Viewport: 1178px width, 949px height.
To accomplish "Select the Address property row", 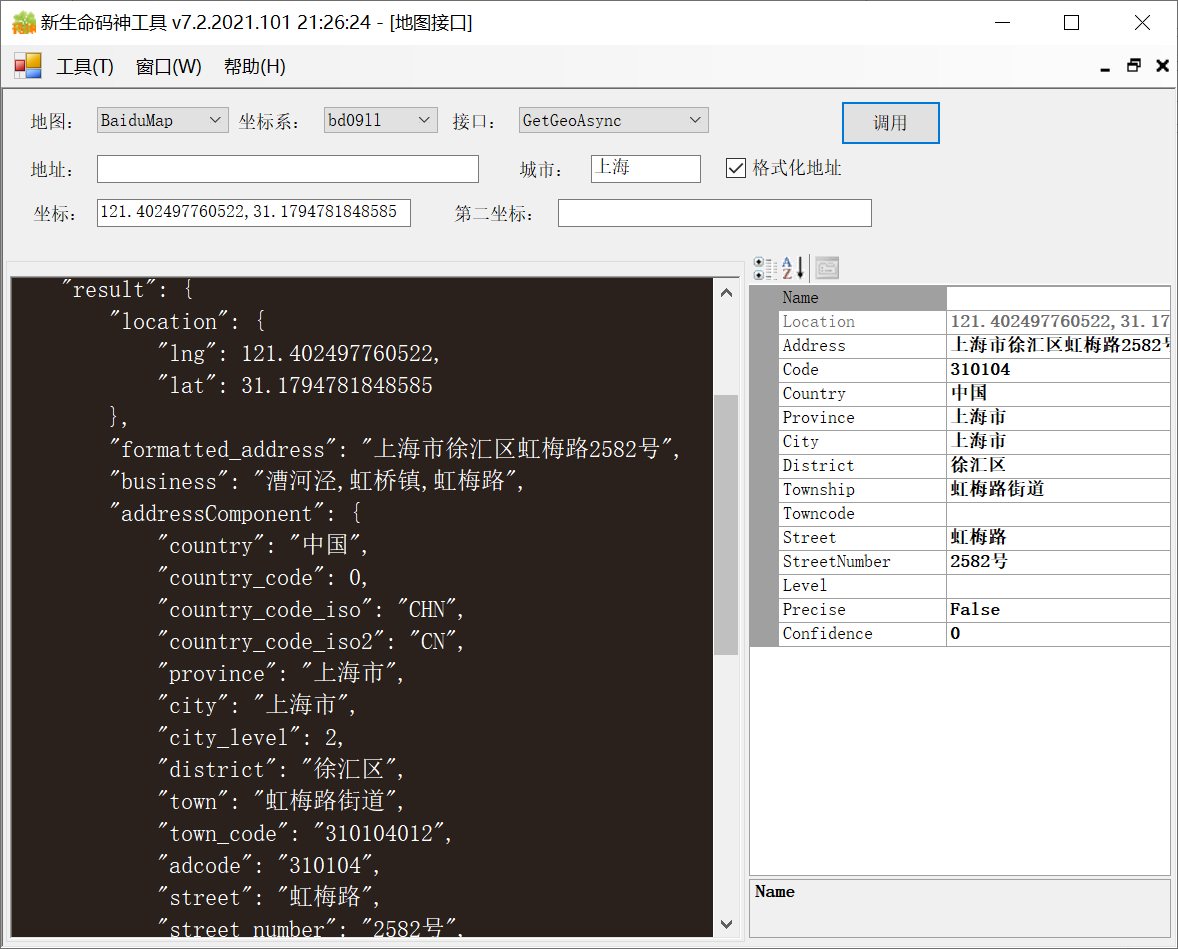I will click(974, 346).
